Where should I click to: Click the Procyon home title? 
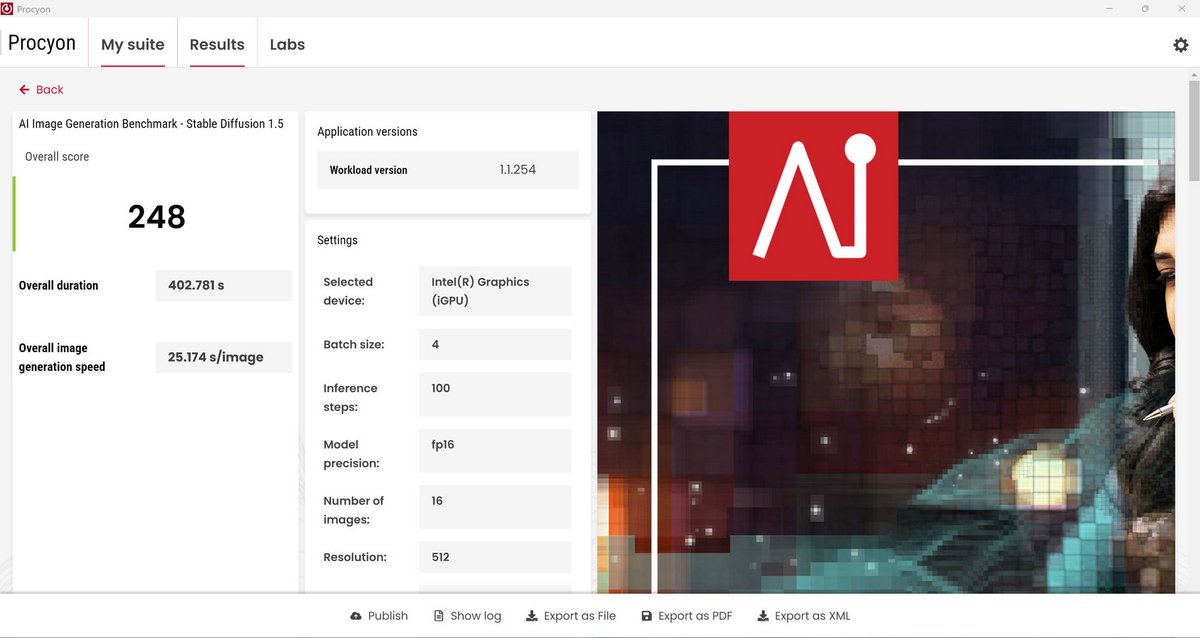(x=42, y=44)
